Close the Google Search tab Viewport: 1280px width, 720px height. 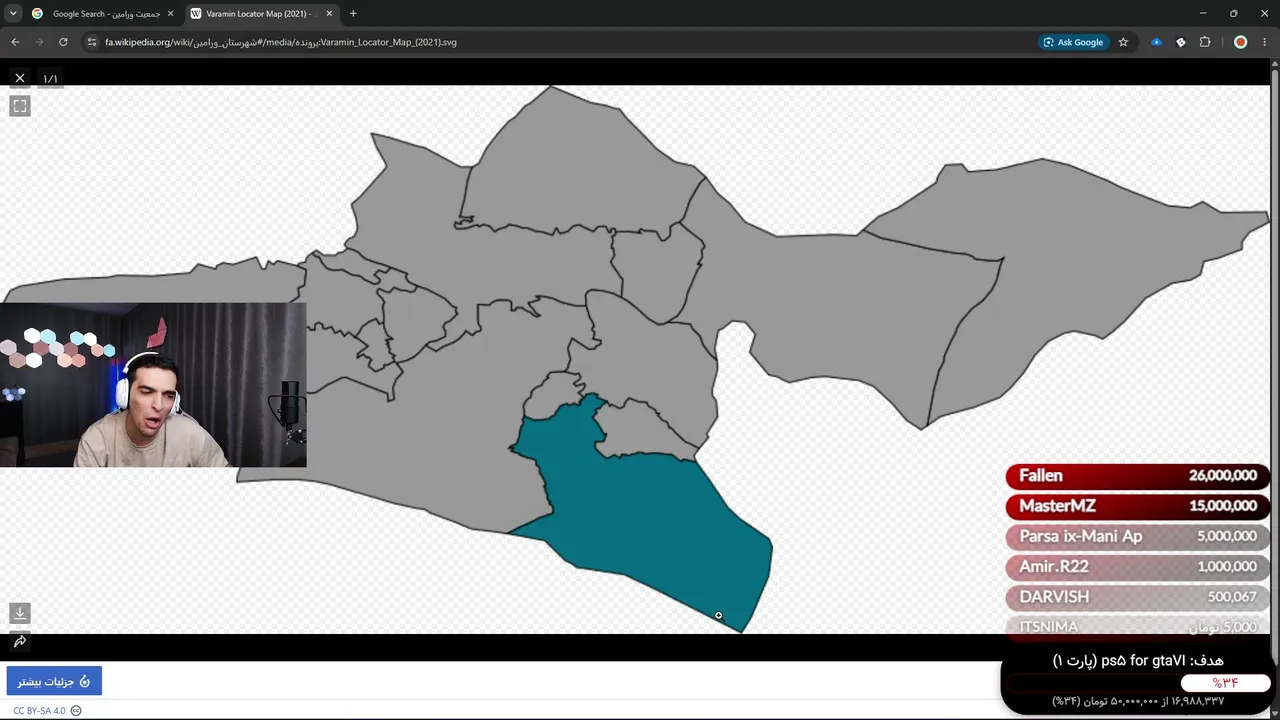[x=170, y=14]
